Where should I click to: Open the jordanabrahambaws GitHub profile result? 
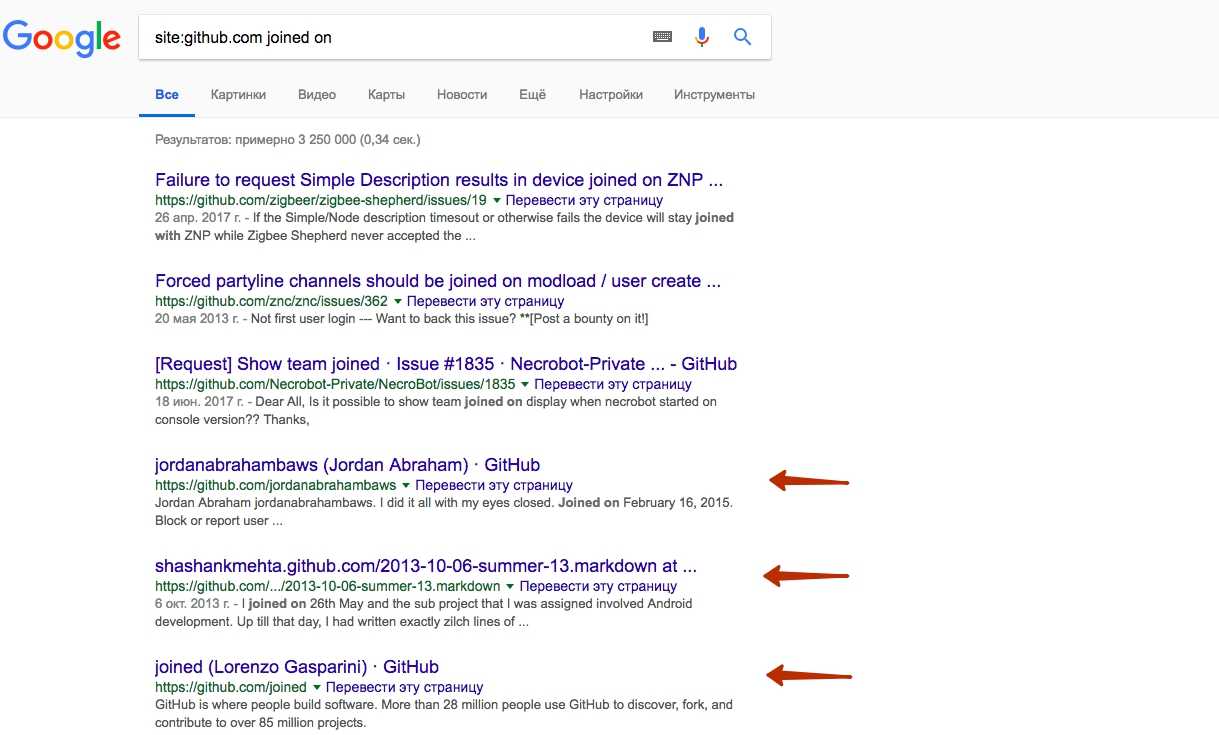347,465
